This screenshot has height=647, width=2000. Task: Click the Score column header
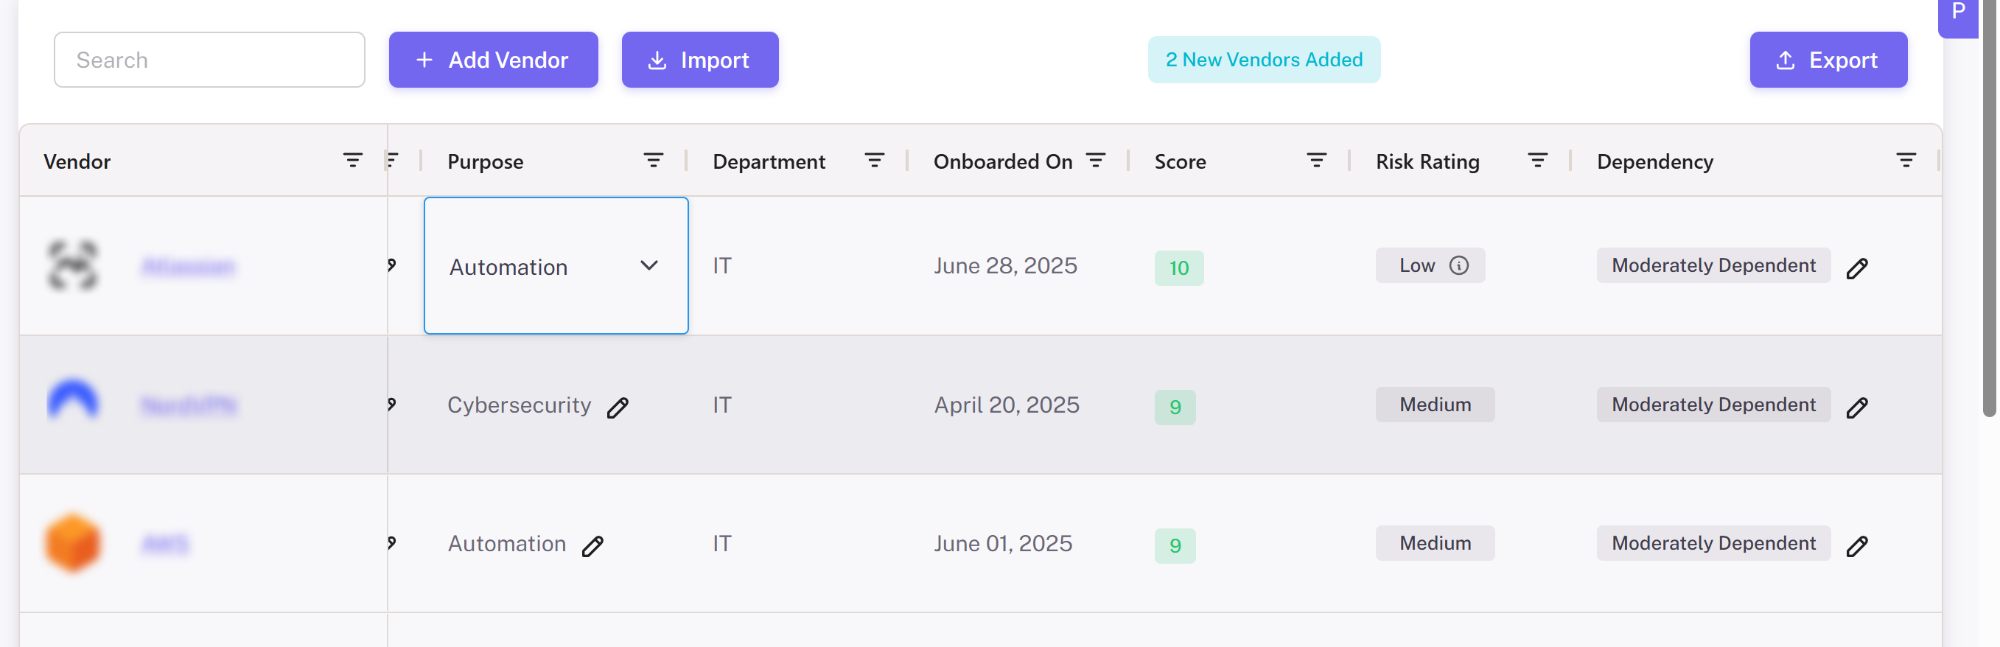[x=1180, y=161]
